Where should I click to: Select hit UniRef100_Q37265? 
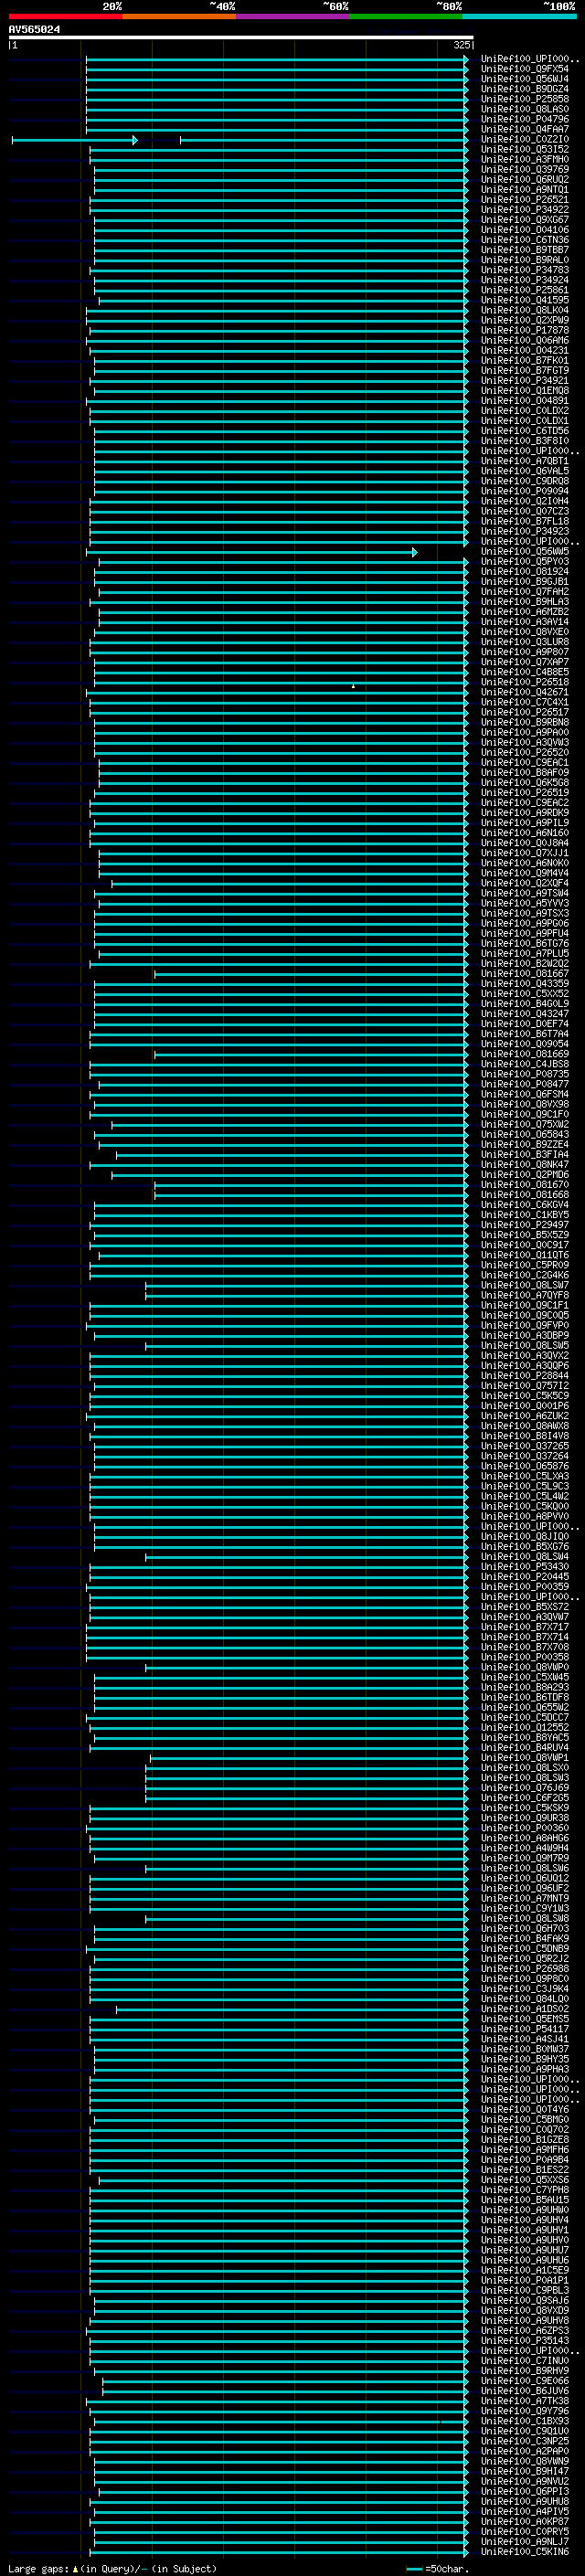524,1446
